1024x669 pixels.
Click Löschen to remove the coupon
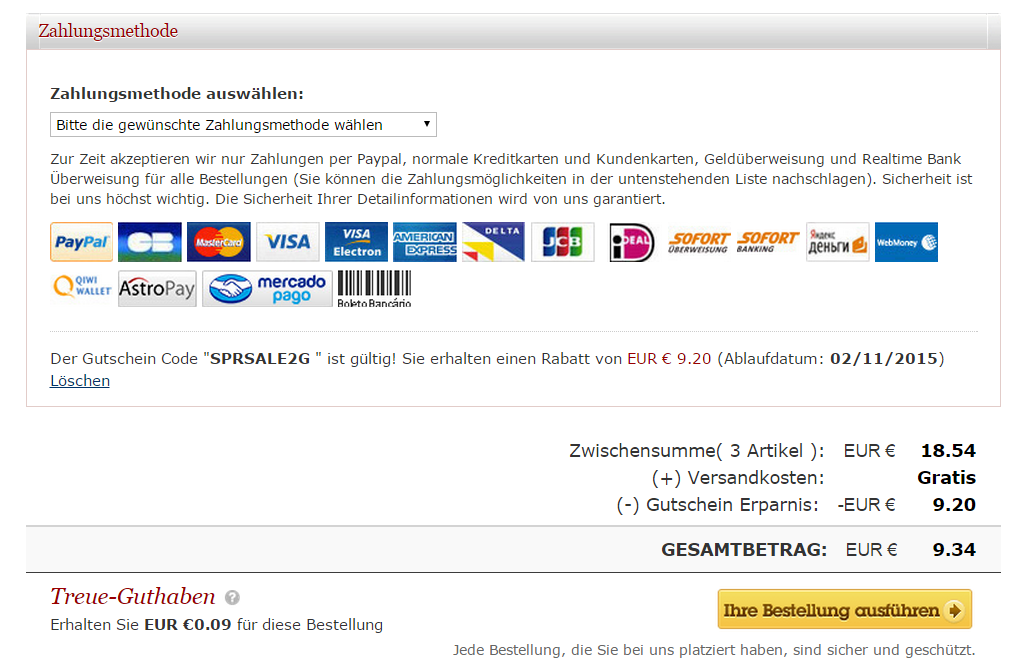80,381
